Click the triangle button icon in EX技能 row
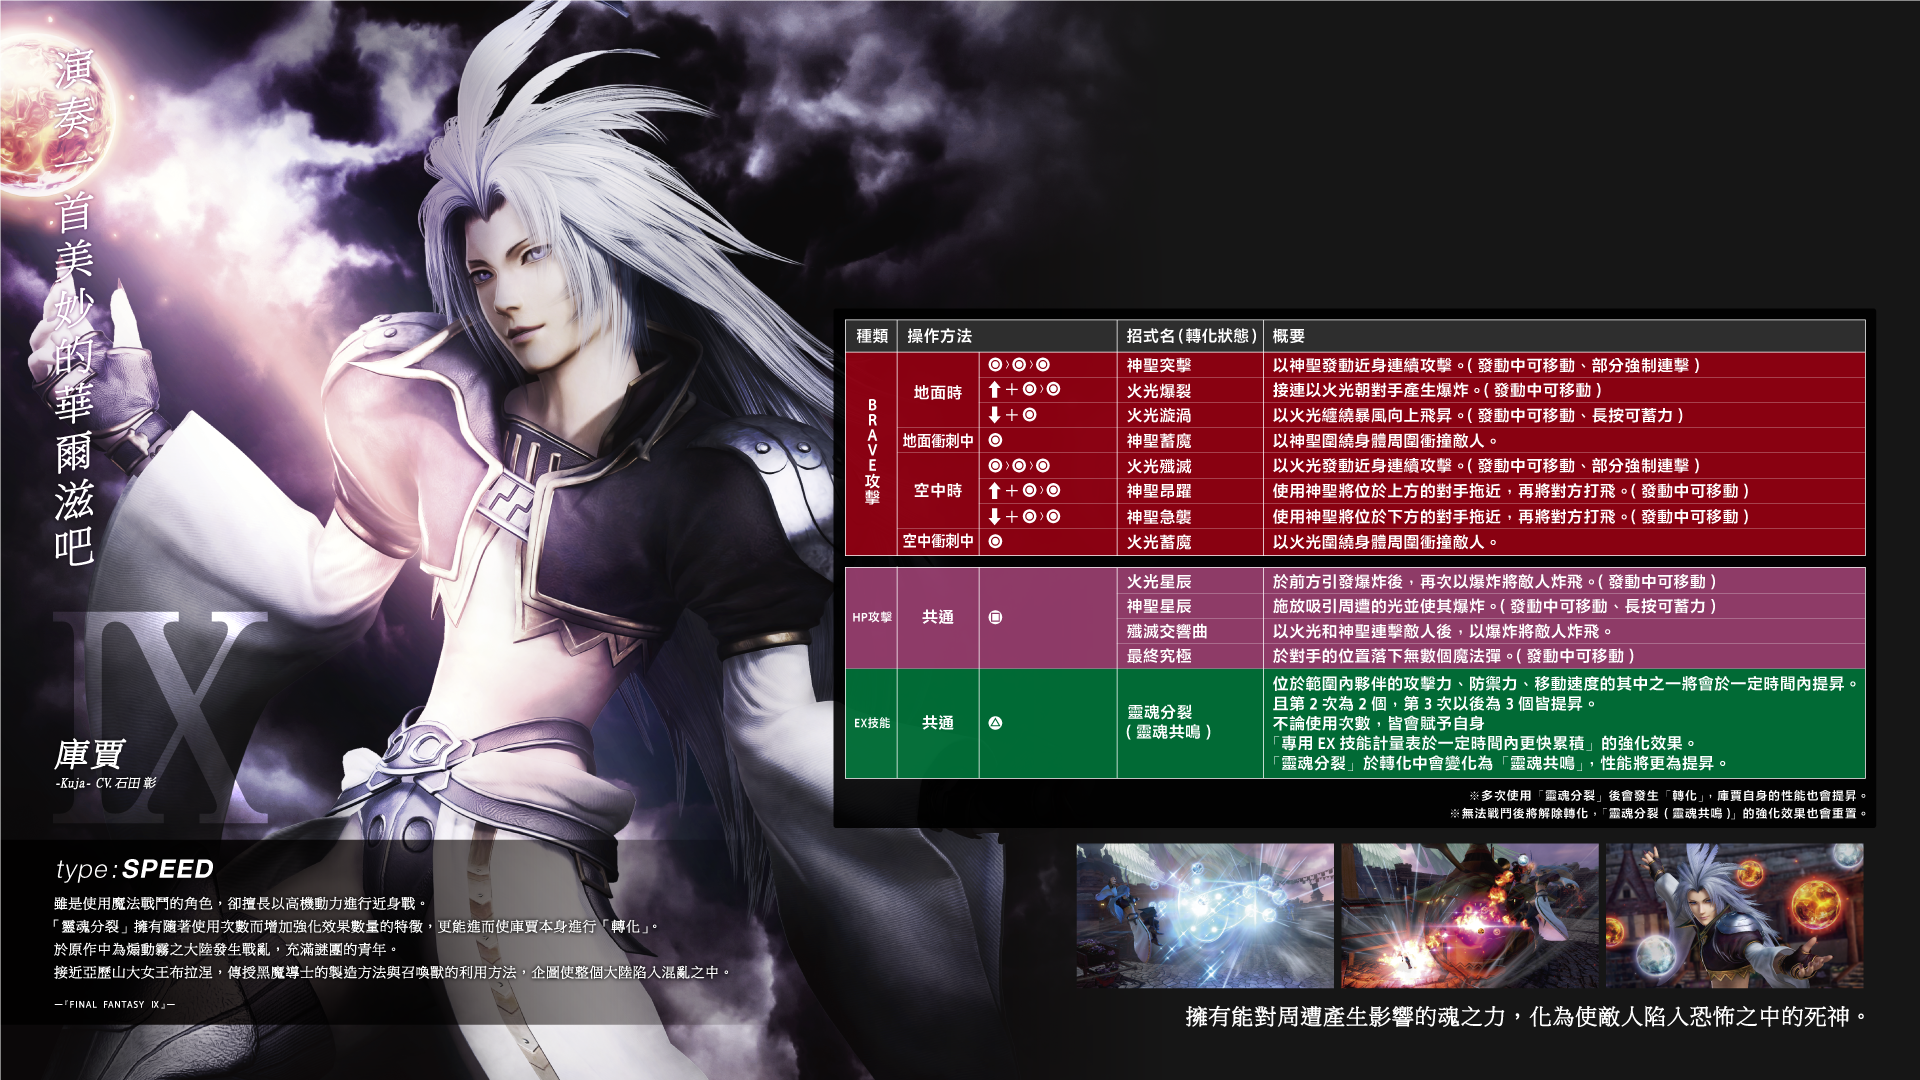 pyautogui.click(x=995, y=723)
